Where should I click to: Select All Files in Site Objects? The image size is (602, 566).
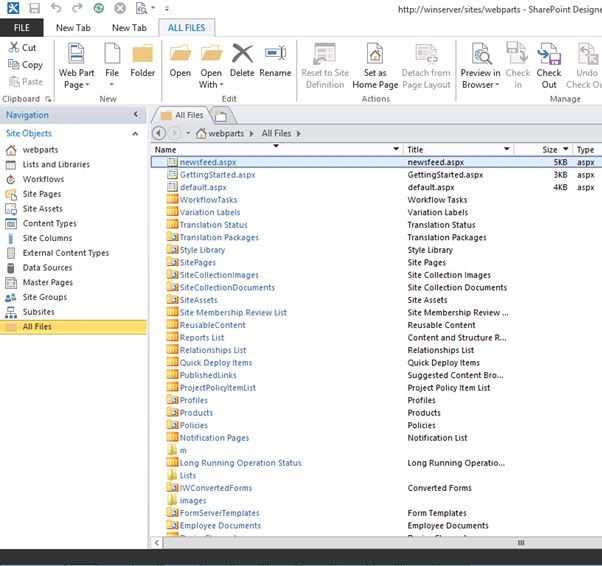click(x=73, y=327)
